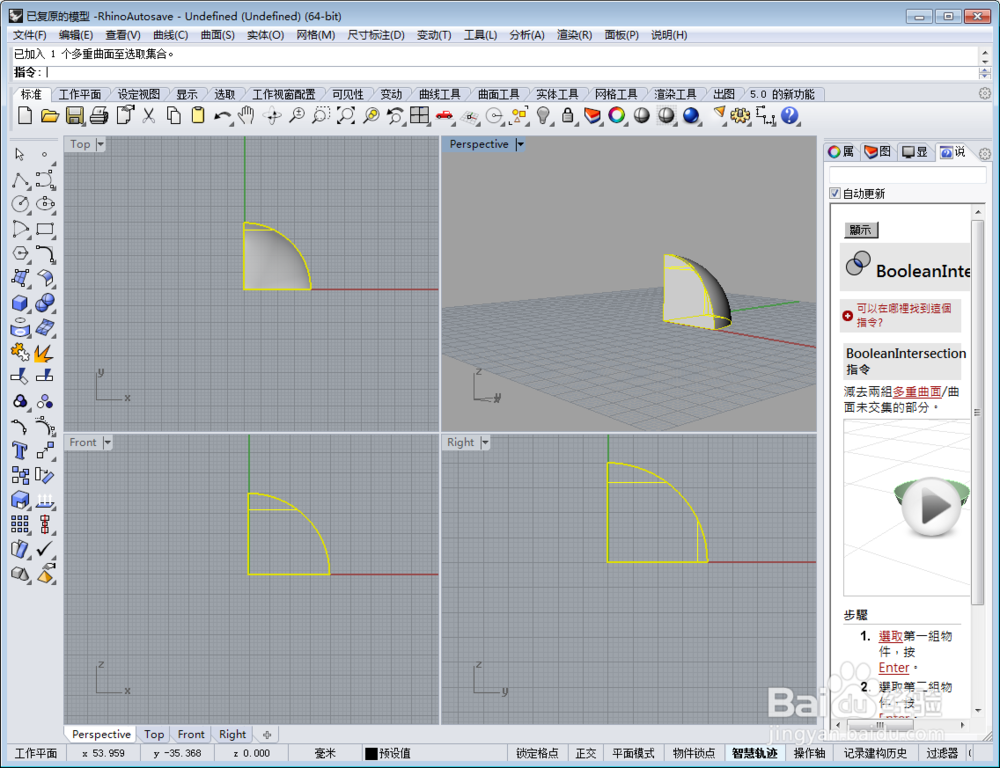1000x768 pixels.
Task: Click the checkmark icon in sidebar
Action: click(45, 549)
